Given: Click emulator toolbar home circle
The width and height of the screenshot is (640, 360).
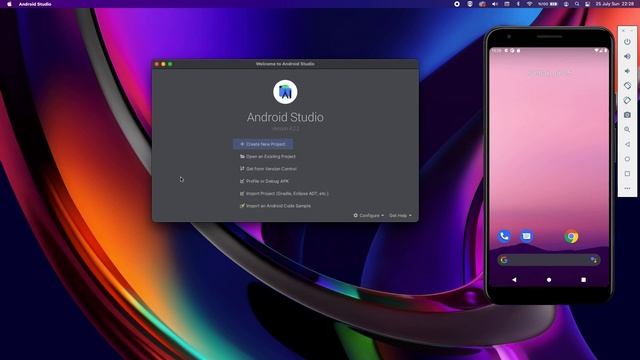Looking at the screenshot, I should pyautogui.click(x=627, y=159).
